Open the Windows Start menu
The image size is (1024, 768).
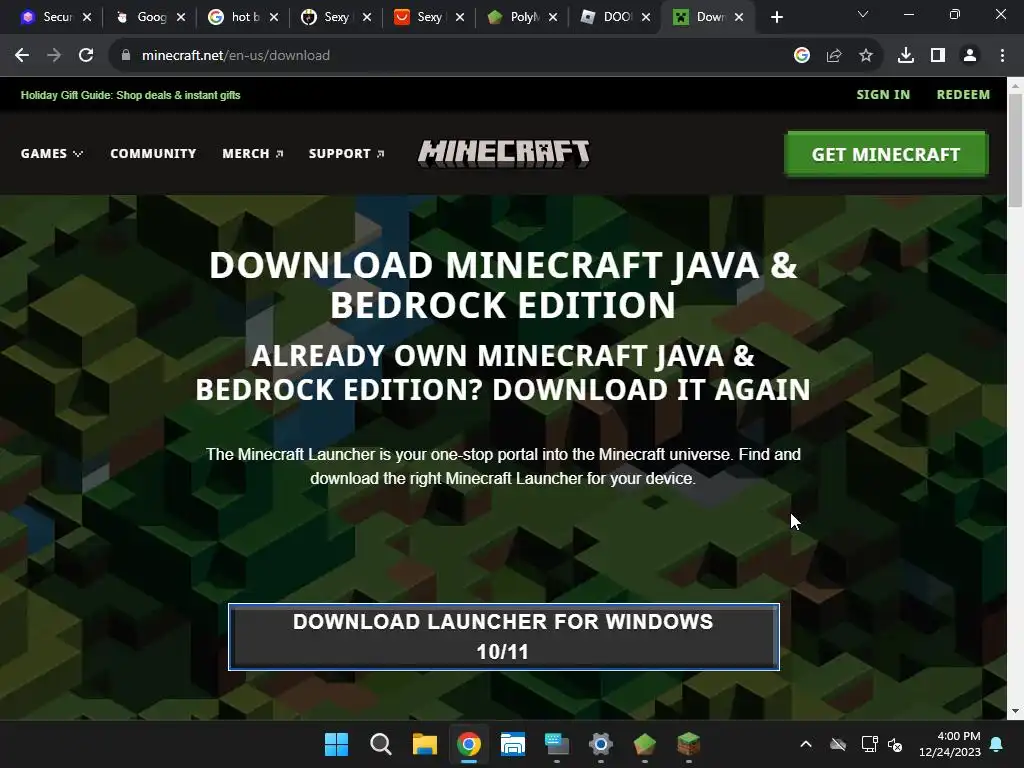click(x=336, y=744)
